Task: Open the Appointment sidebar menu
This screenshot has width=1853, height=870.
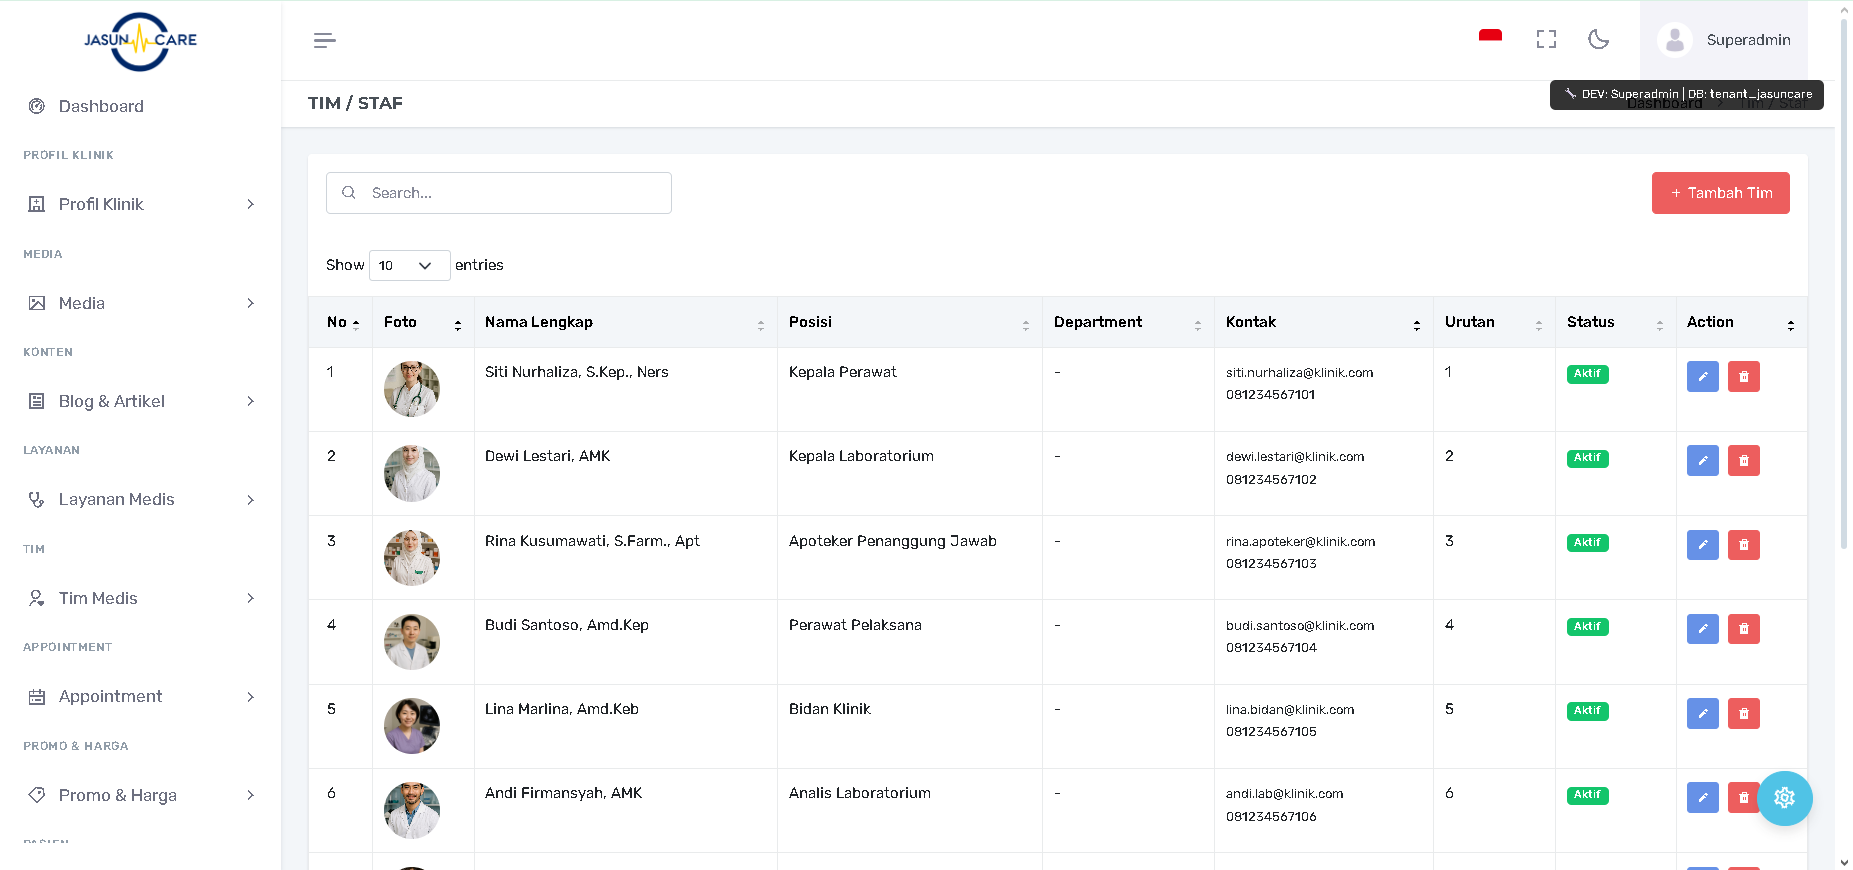Action: tap(140, 696)
